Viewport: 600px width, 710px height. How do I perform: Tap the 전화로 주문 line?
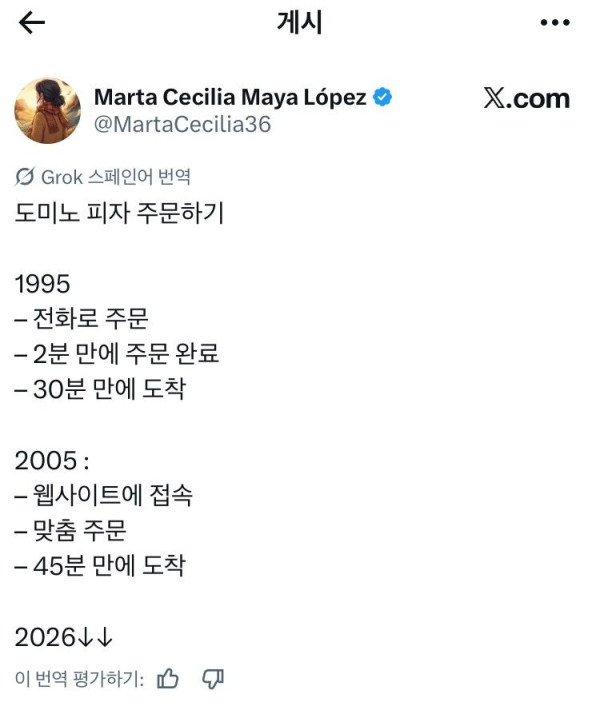tap(82, 318)
